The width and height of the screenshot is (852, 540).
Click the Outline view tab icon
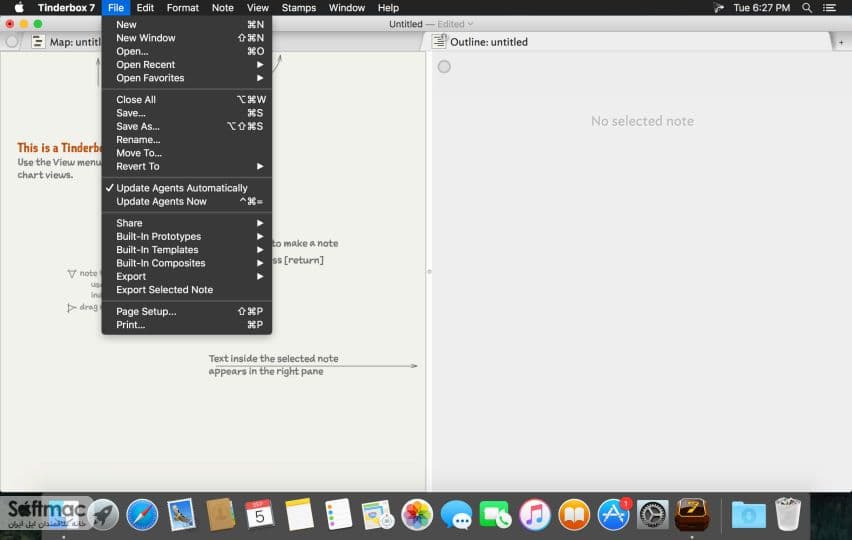tap(439, 41)
